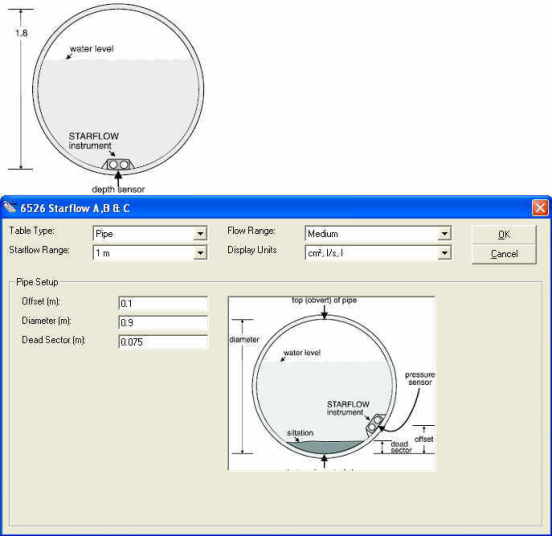The height and width of the screenshot is (536, 552).
Task: Click the 'cm², l/s, l' Display Units value
Action: 325,253
